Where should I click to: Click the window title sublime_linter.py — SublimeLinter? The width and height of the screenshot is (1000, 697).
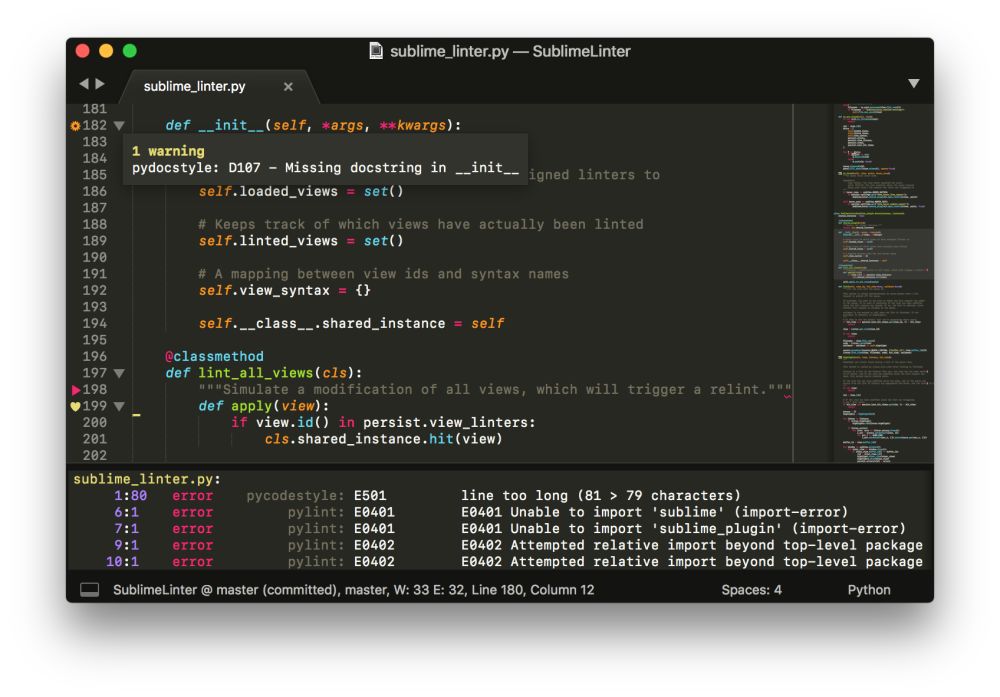[x=510, y=51]
